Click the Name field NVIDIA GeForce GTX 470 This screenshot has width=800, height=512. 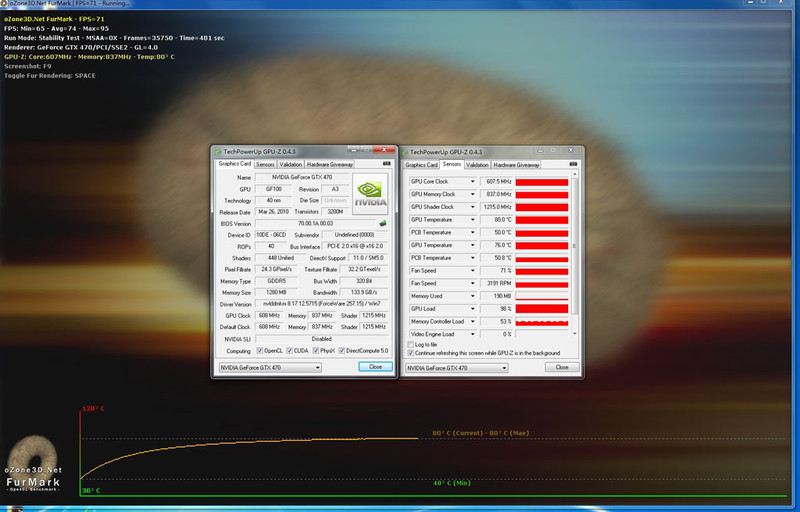pos(302,177)
